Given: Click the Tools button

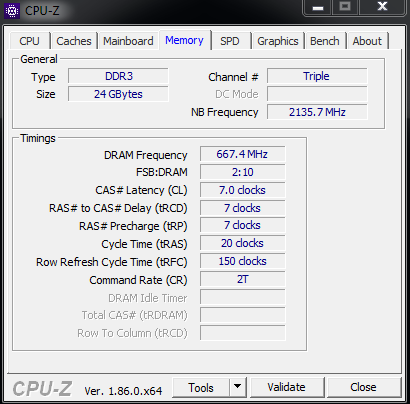Looking at the screenshot, I should coord(201,387).
